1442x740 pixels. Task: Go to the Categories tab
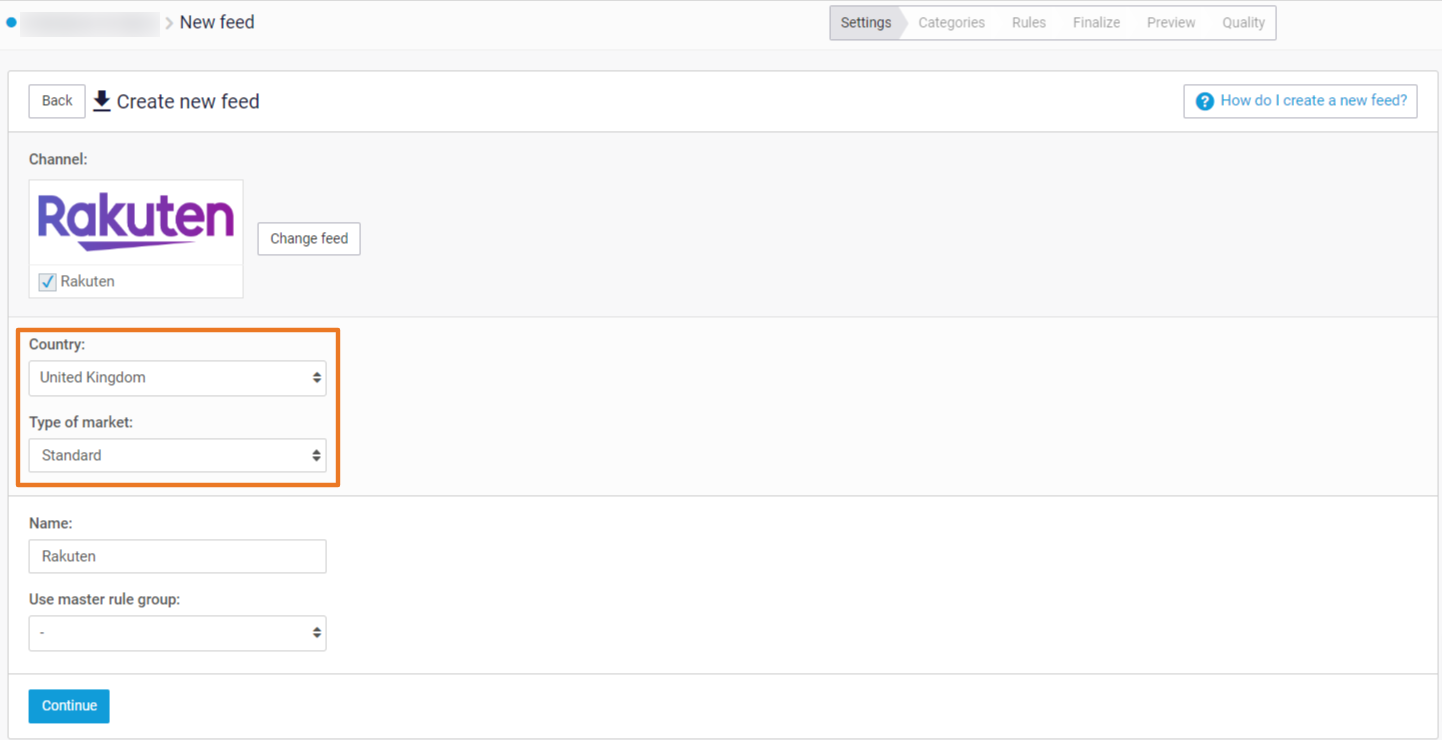coord(951,23)
